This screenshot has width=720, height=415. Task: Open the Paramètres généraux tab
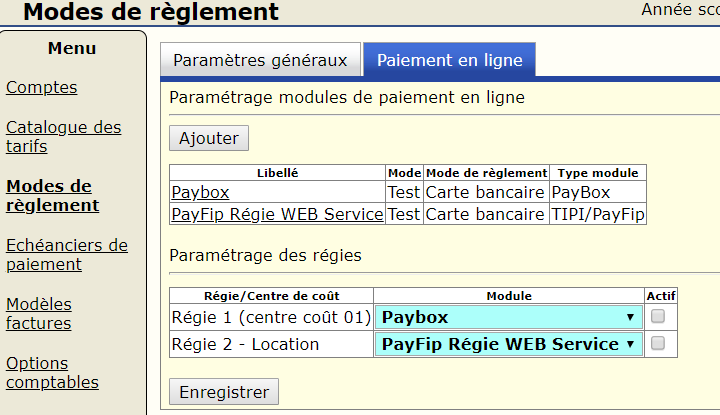click(260, 60)
